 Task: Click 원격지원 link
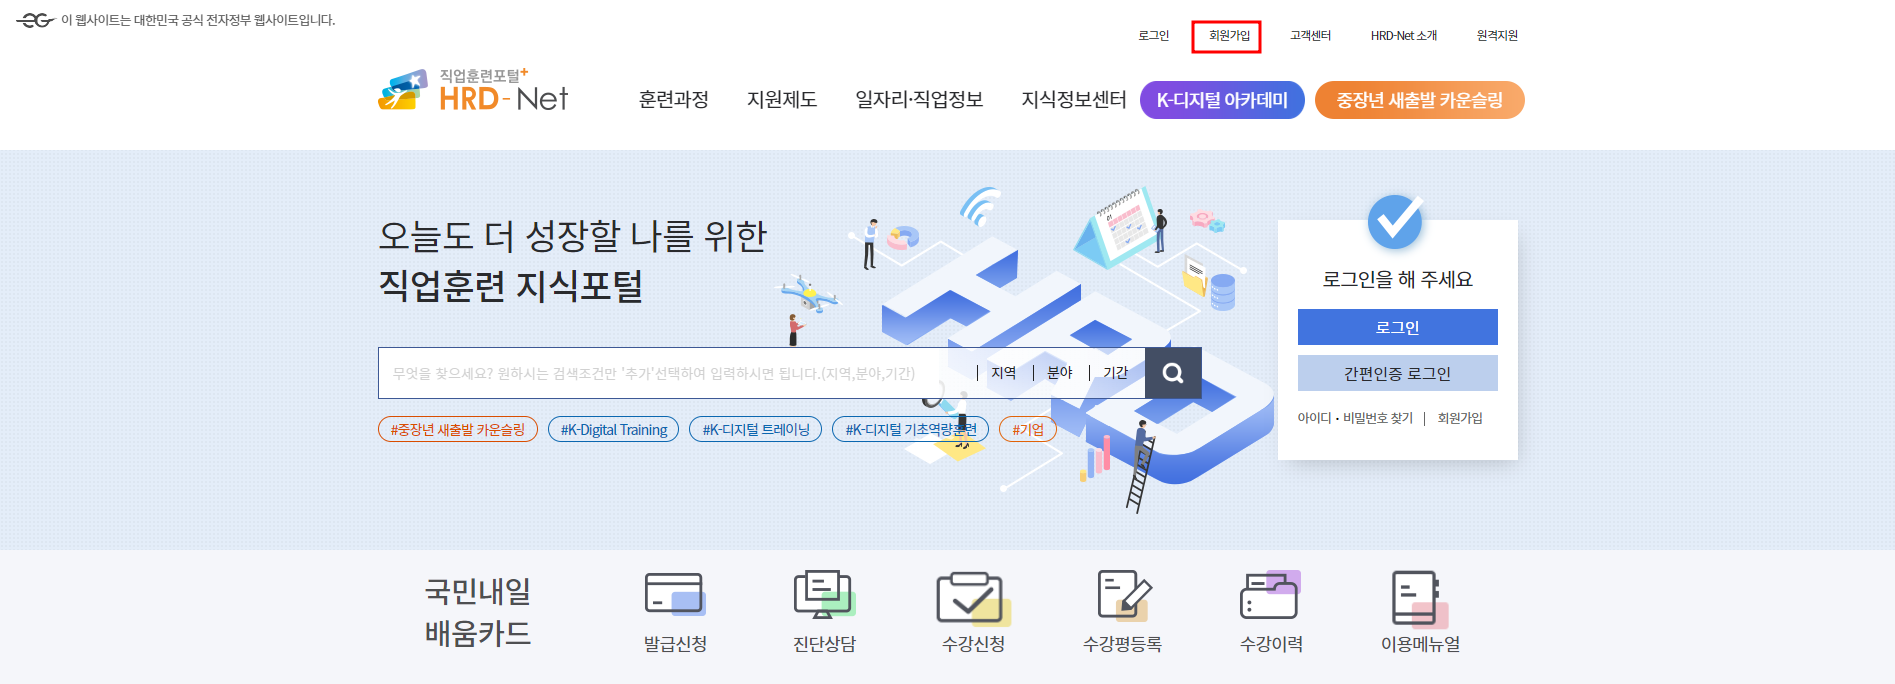1497,36
